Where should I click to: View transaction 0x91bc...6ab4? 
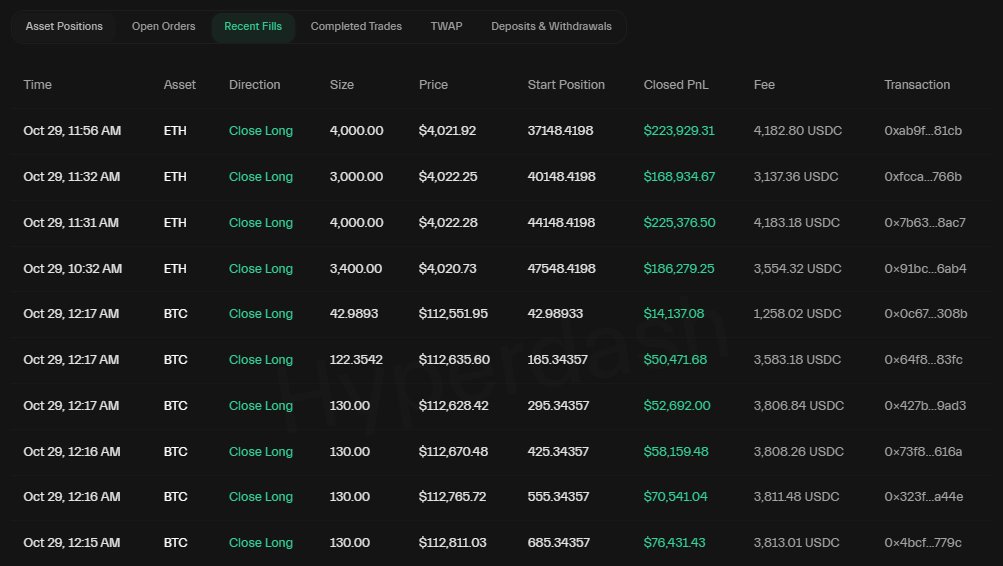pos(924,269)
